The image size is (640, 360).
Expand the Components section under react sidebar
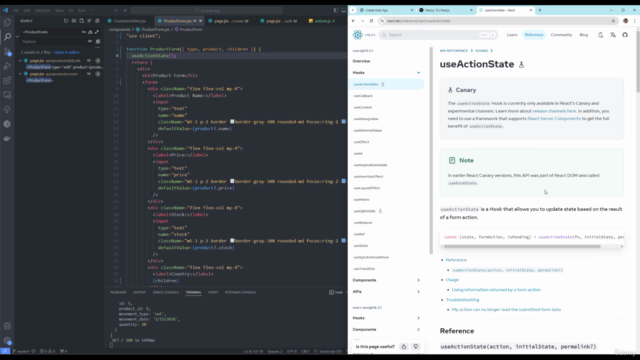(x=418, y=280)
